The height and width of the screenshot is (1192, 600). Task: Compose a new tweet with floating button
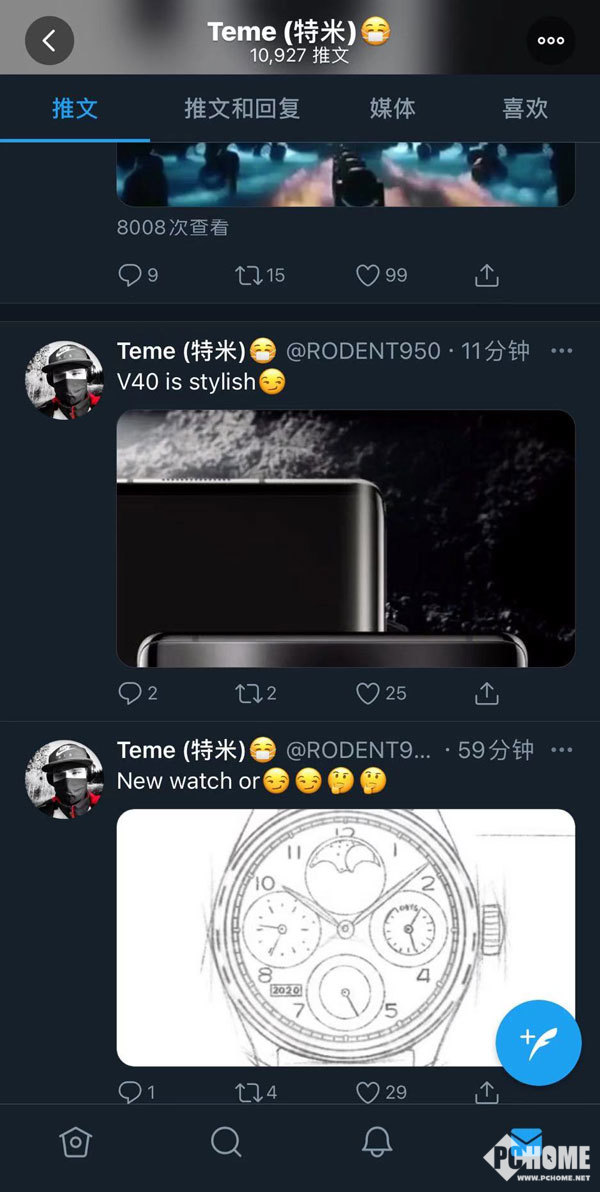[x=539, y=1043]
